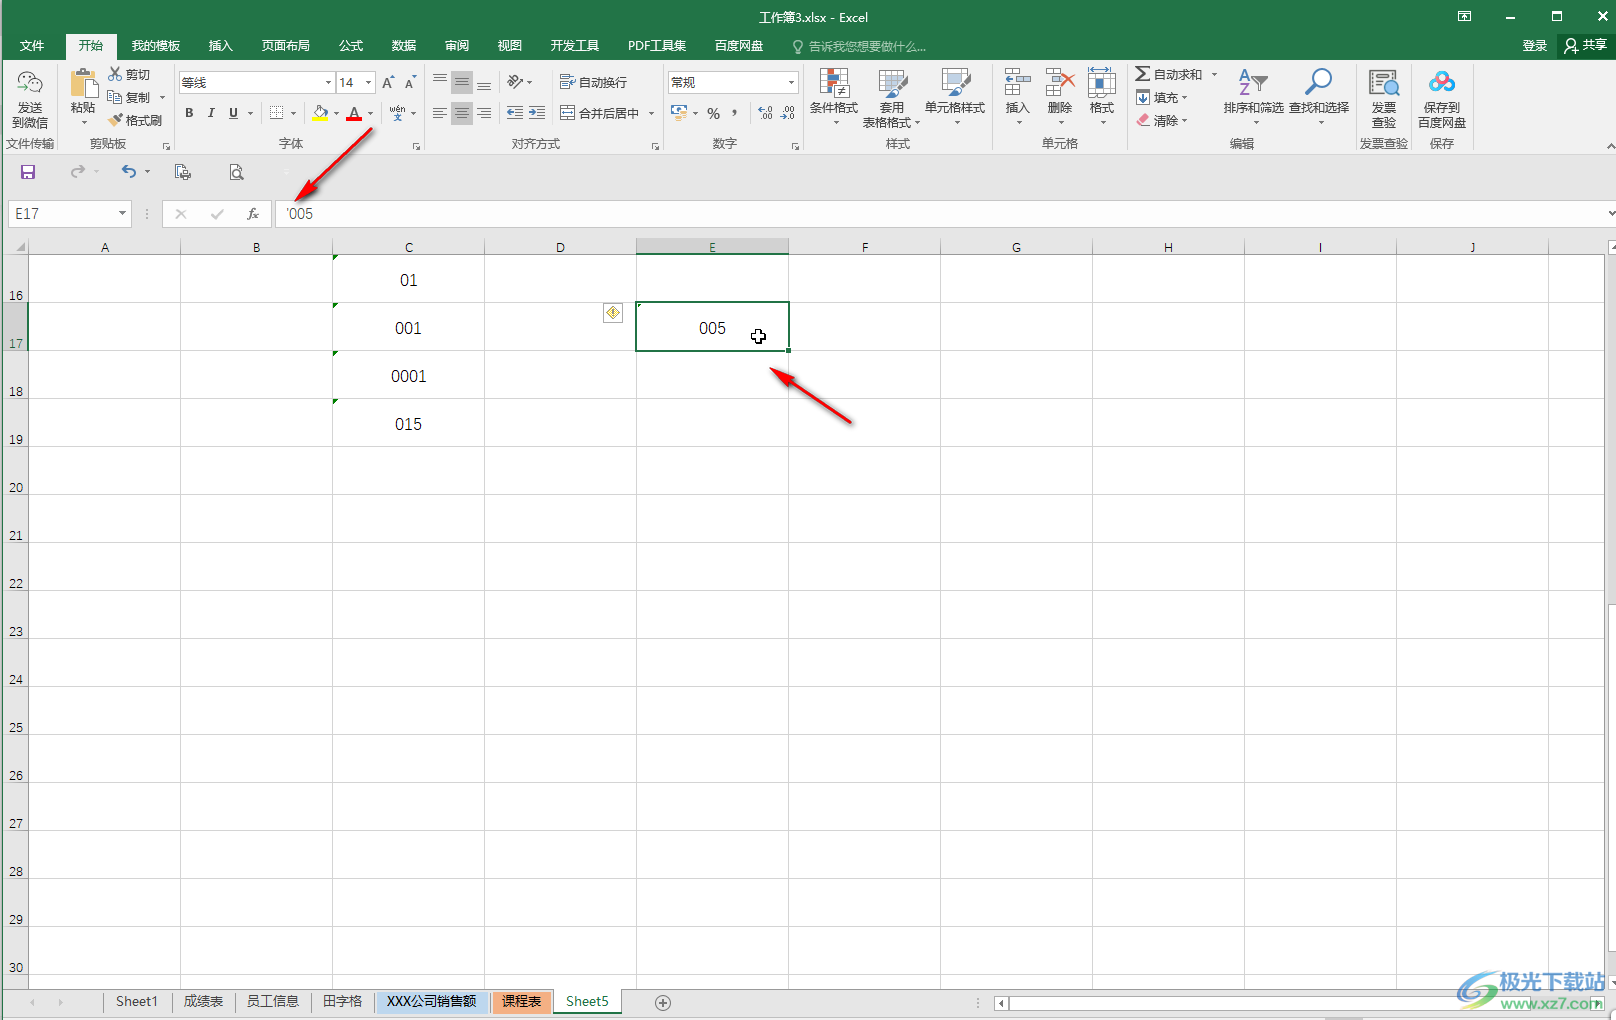The image size is (1616, 1020).
Task: Switch to the Formulas tab
Action: (x=351, y=46)
